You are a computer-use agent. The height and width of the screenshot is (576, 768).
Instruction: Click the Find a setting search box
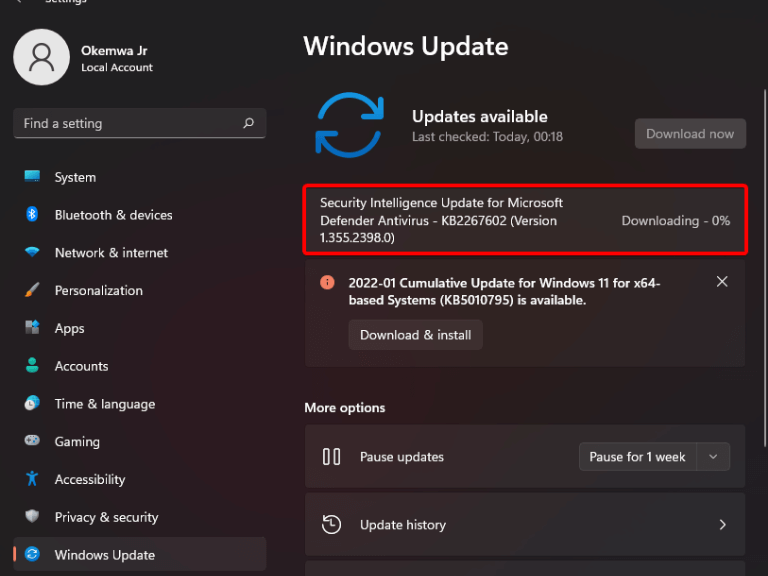point(140,123)
